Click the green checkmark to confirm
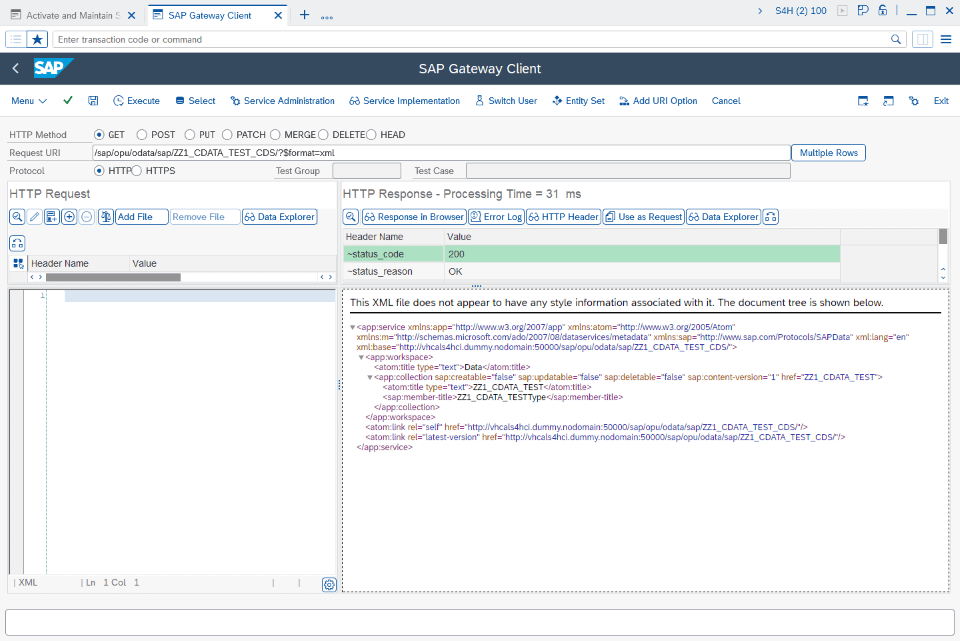The height and width of the screenshot is (641, 960). [66, 101]
